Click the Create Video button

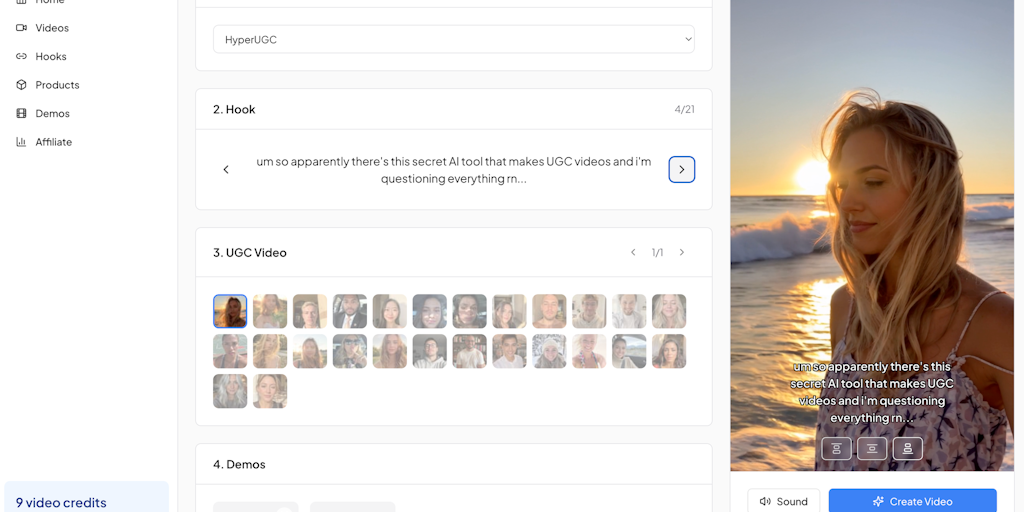point(913,502)
